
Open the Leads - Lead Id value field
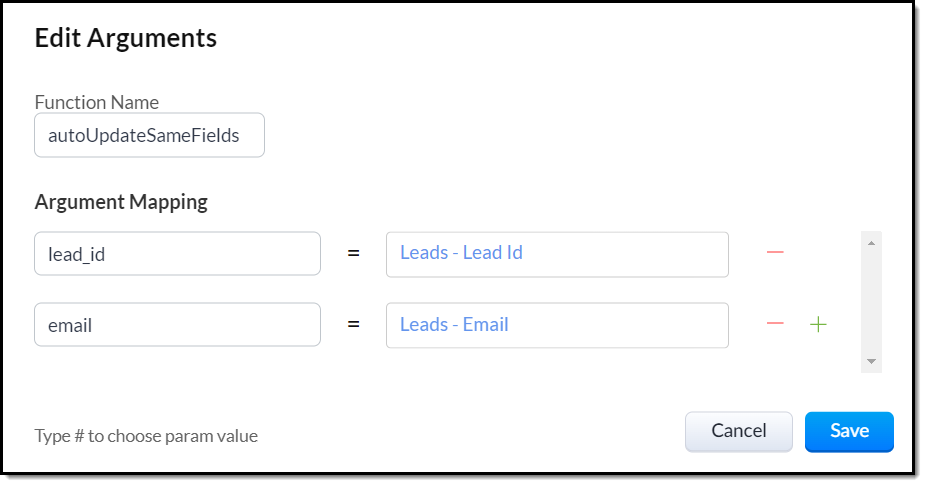pyautogui.click(x=557, y=254)
